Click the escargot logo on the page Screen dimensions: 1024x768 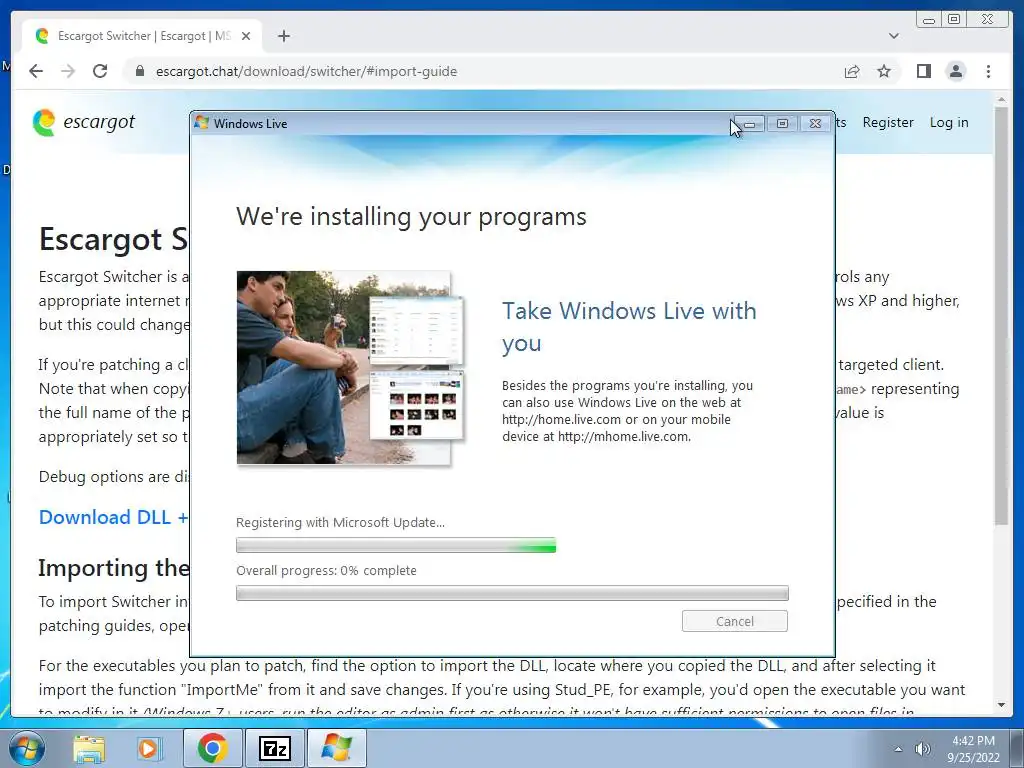point(84,122)
